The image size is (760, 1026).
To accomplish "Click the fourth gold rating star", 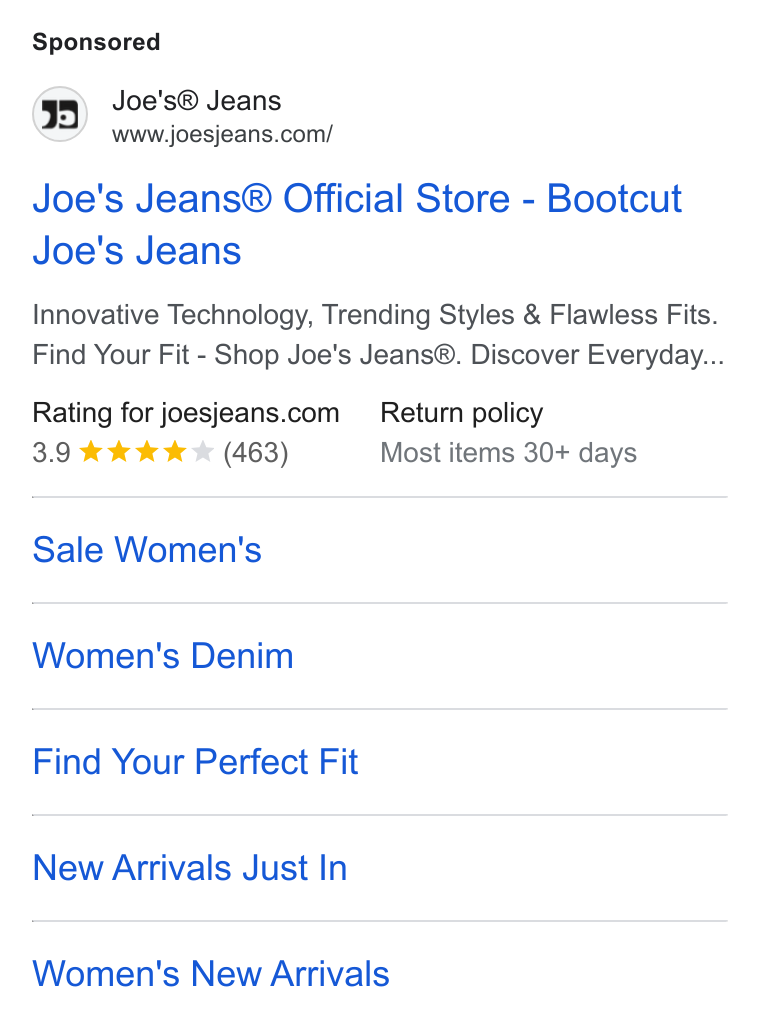I will point(175,451).
